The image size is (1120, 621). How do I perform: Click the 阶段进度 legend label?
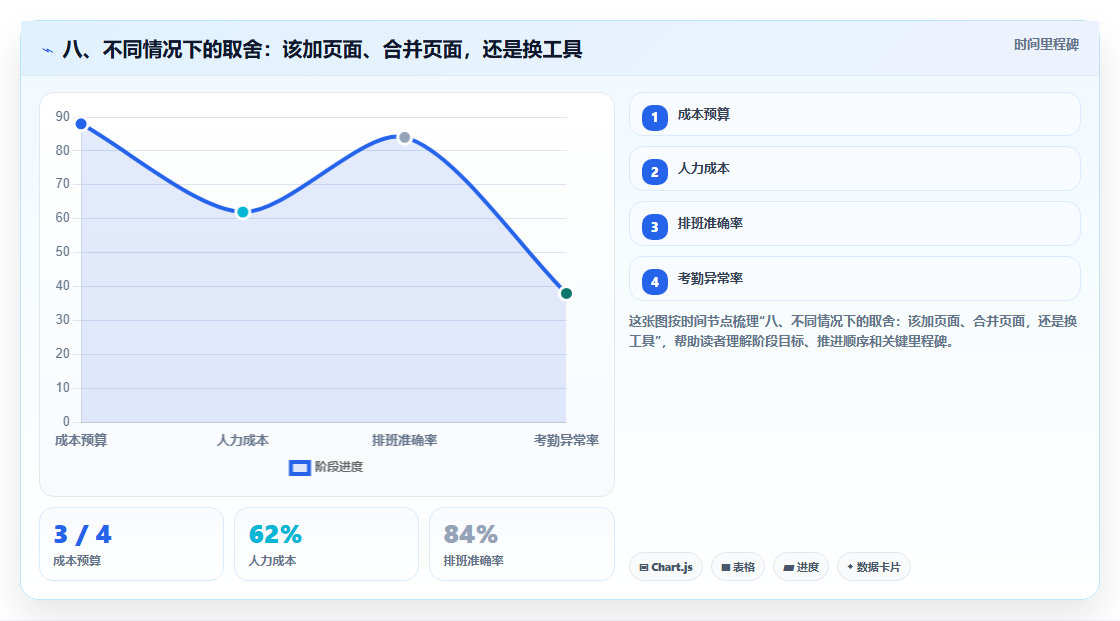click(x=339, y=467)
